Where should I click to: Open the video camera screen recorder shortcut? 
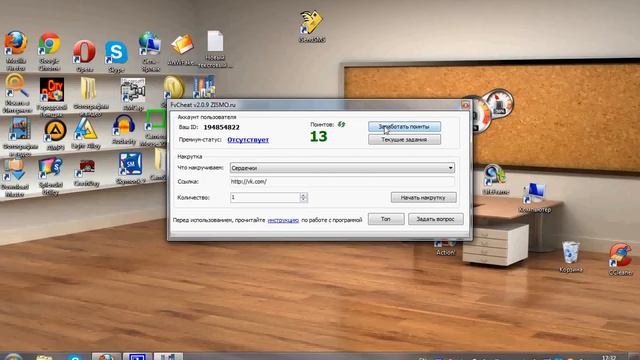coord(133,91)
